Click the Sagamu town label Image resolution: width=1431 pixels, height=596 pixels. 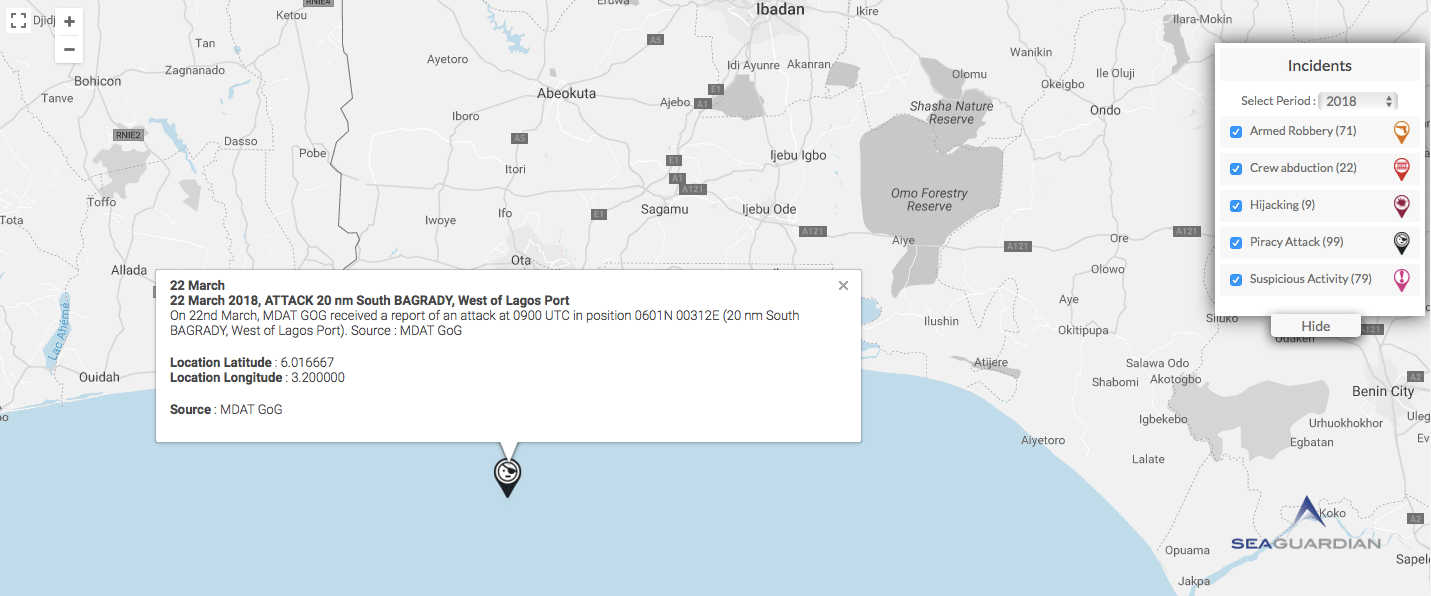pos(664,209)
